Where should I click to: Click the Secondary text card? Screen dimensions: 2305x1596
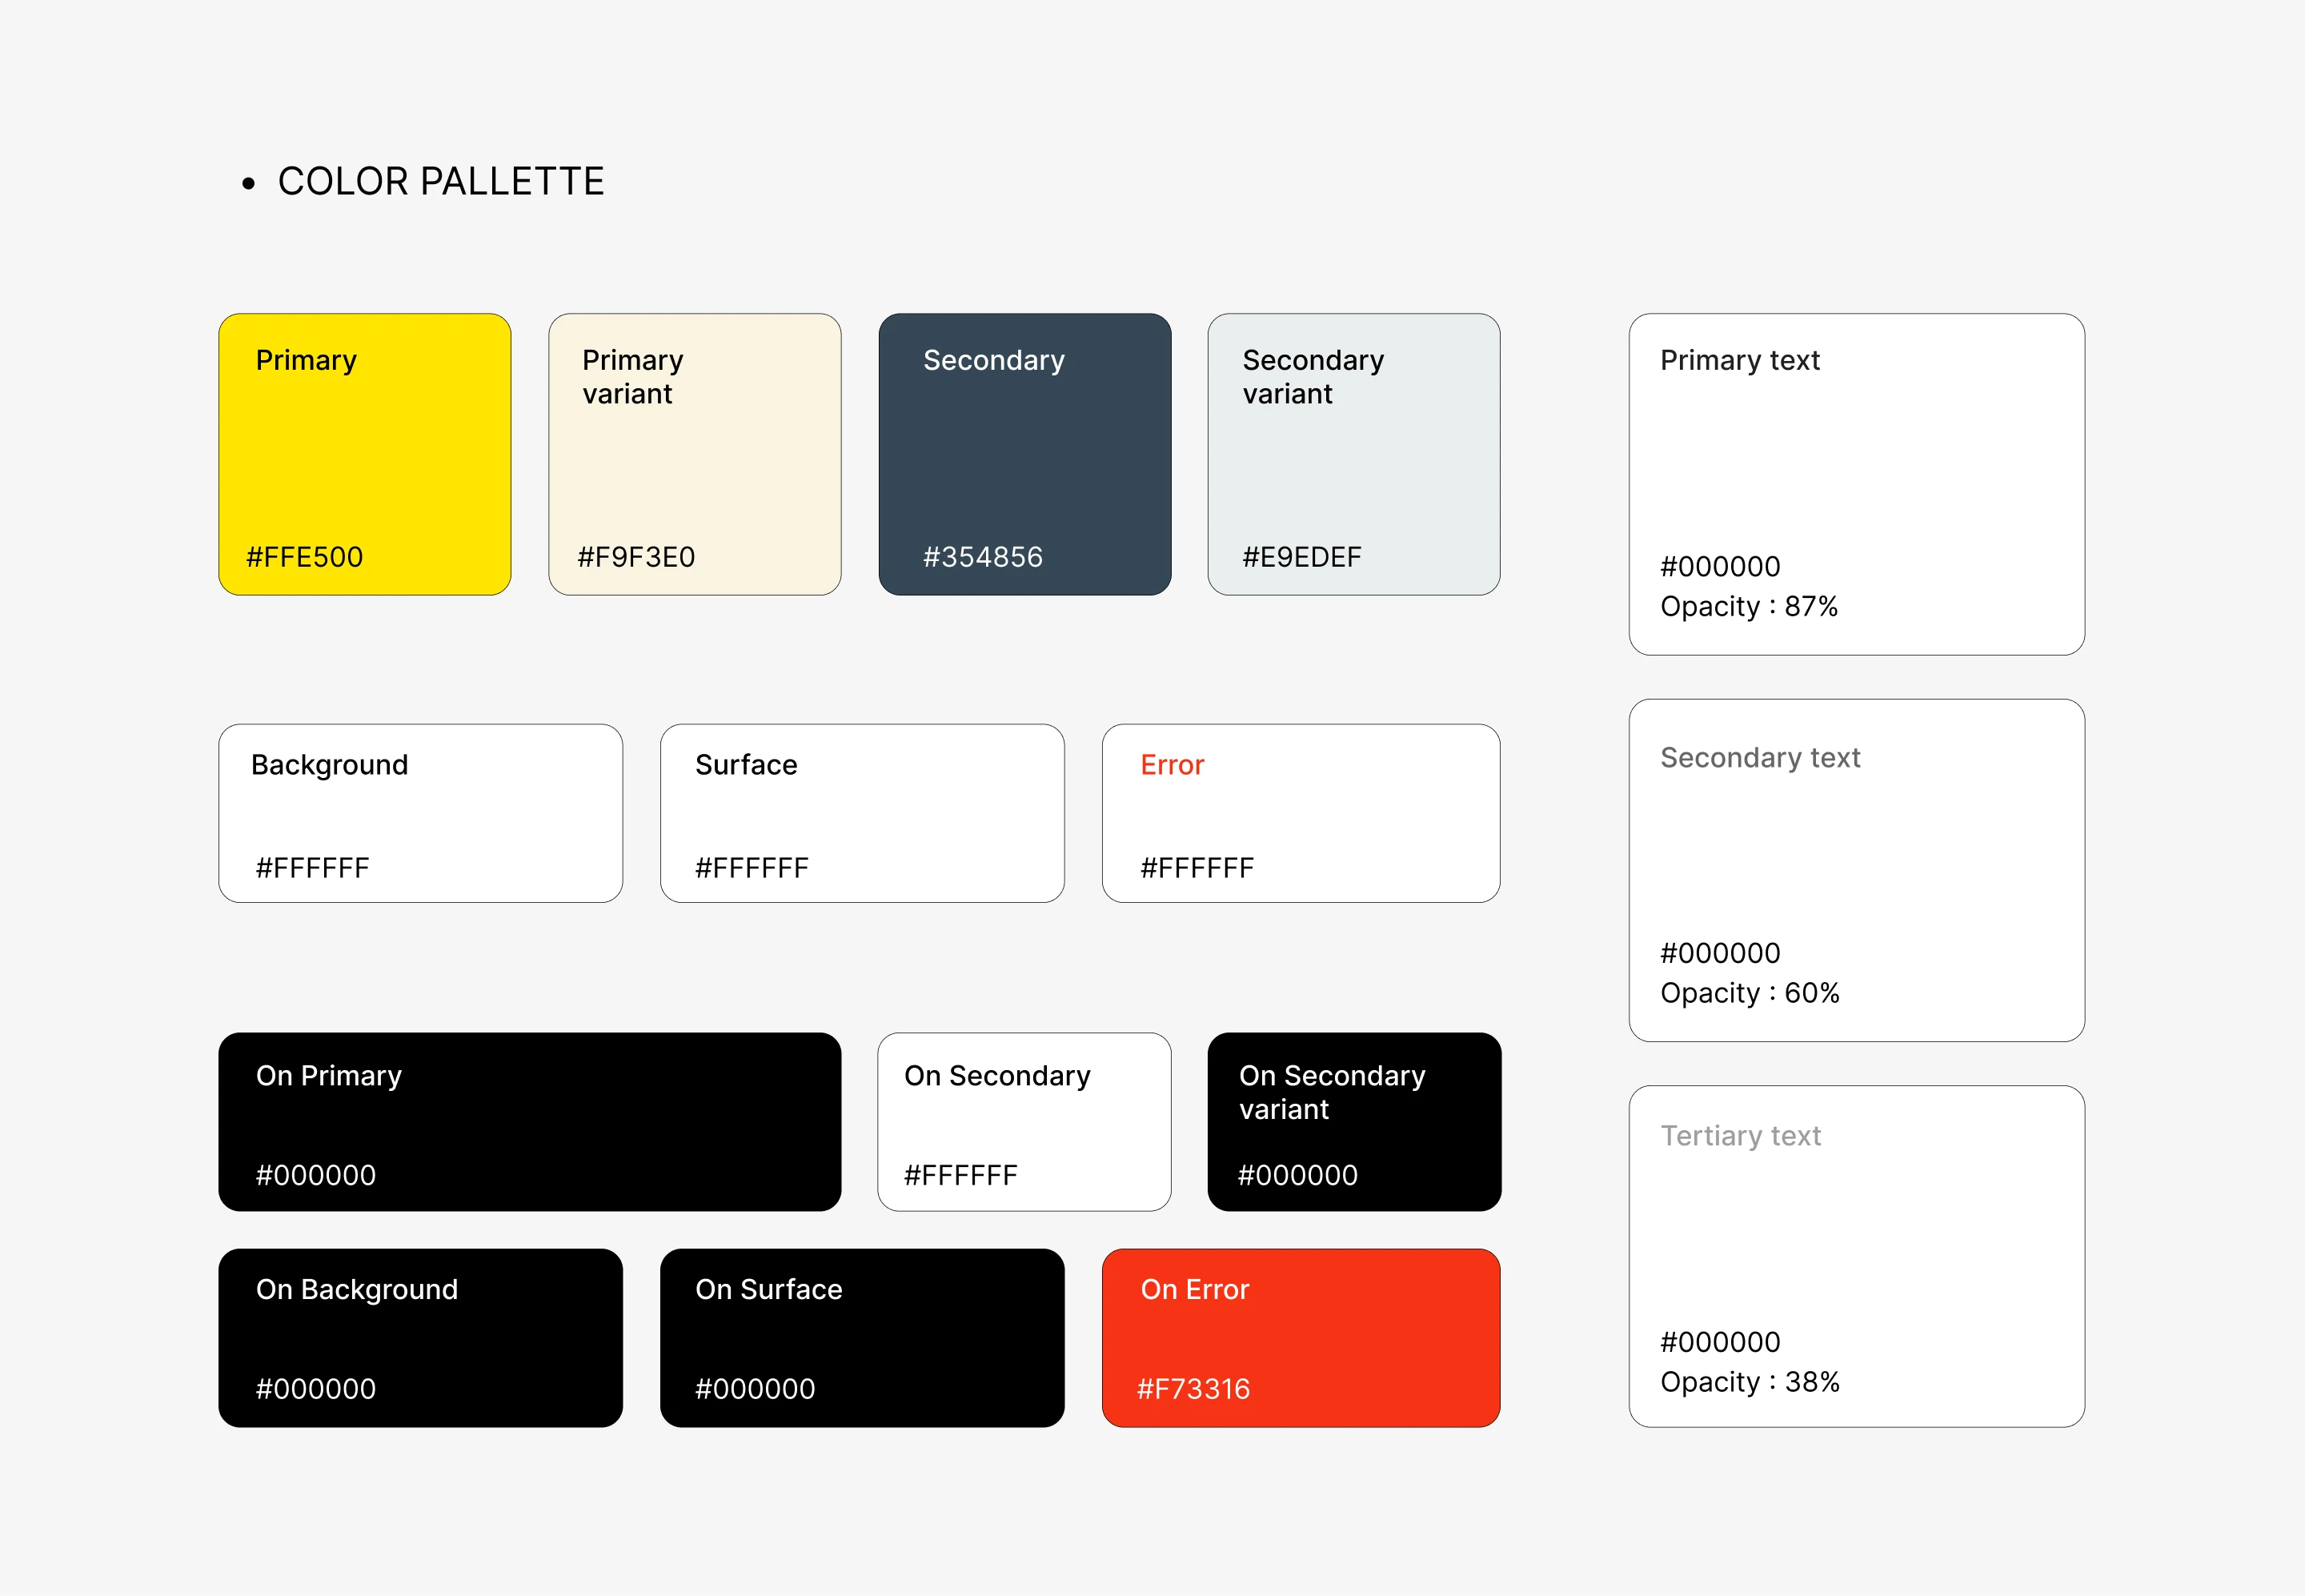point(1856,870)
